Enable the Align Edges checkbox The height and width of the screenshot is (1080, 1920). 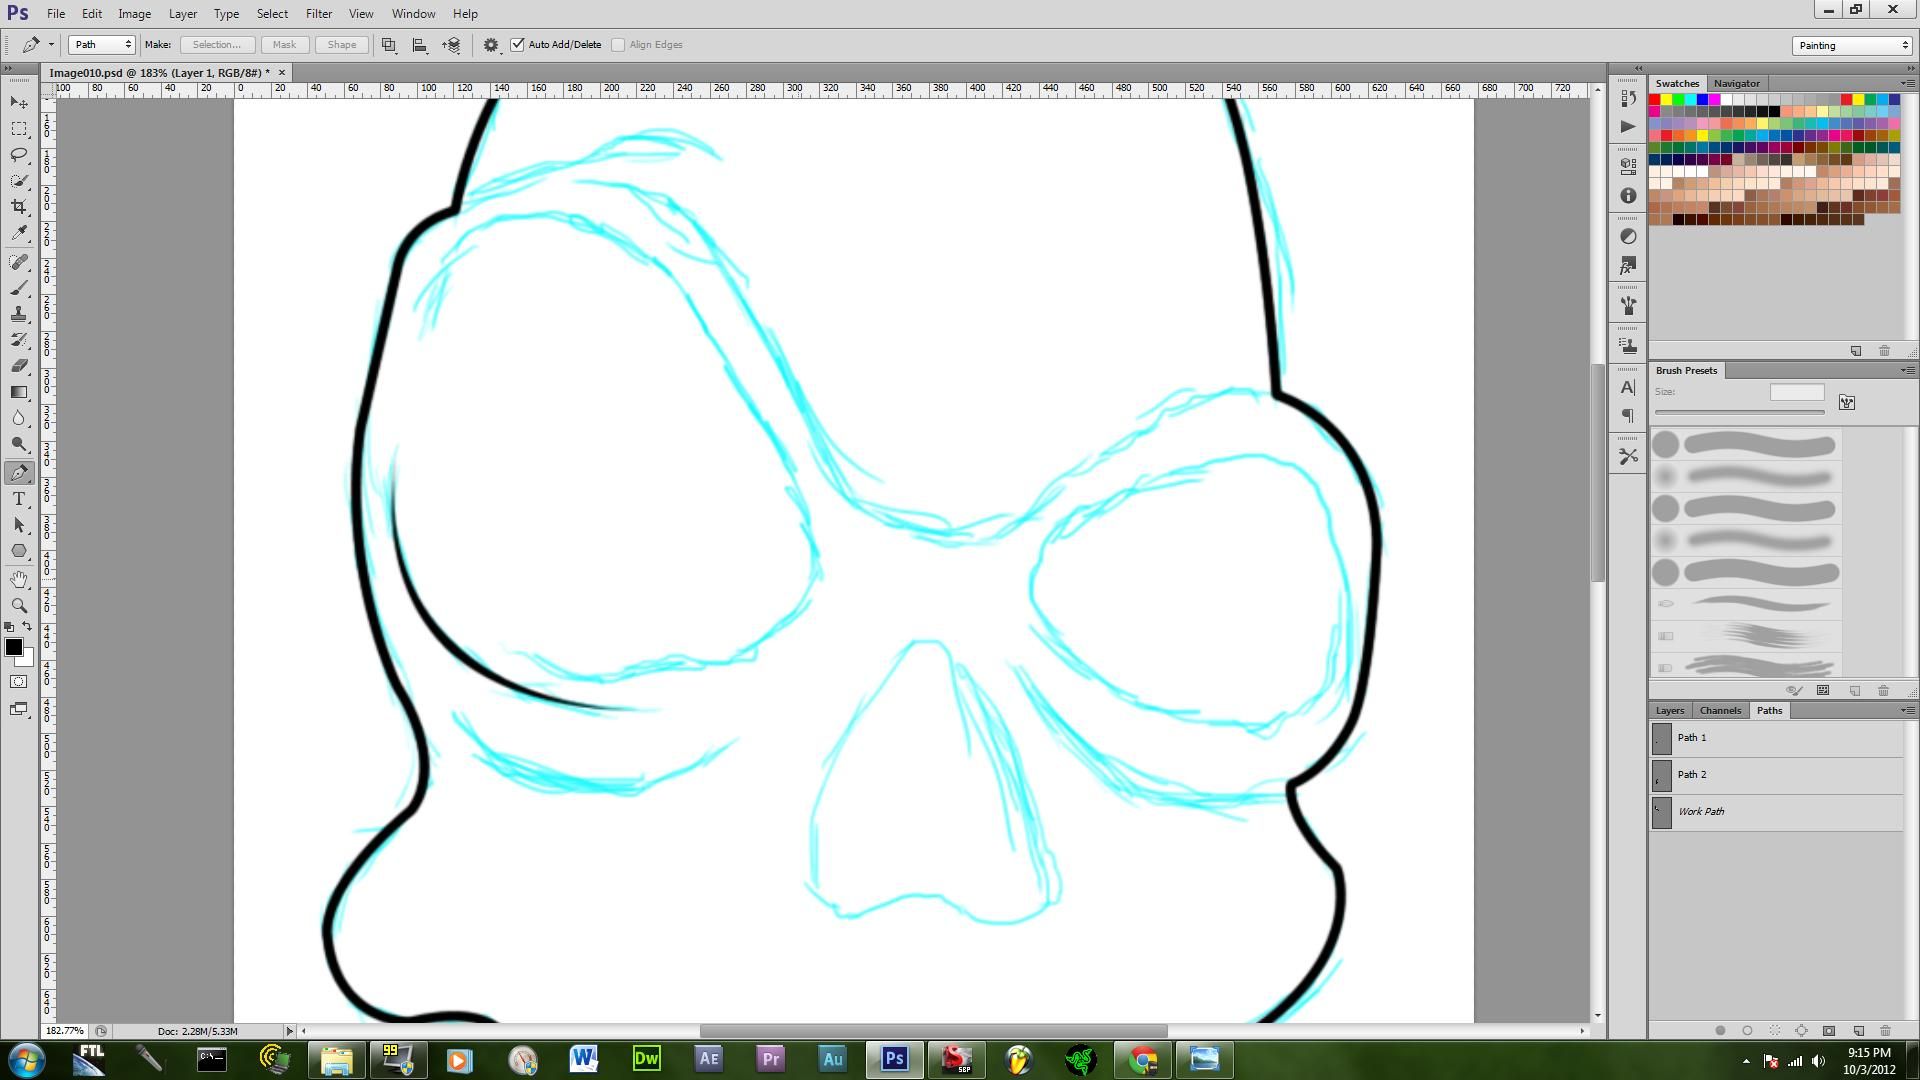click(x=618, y=45)
